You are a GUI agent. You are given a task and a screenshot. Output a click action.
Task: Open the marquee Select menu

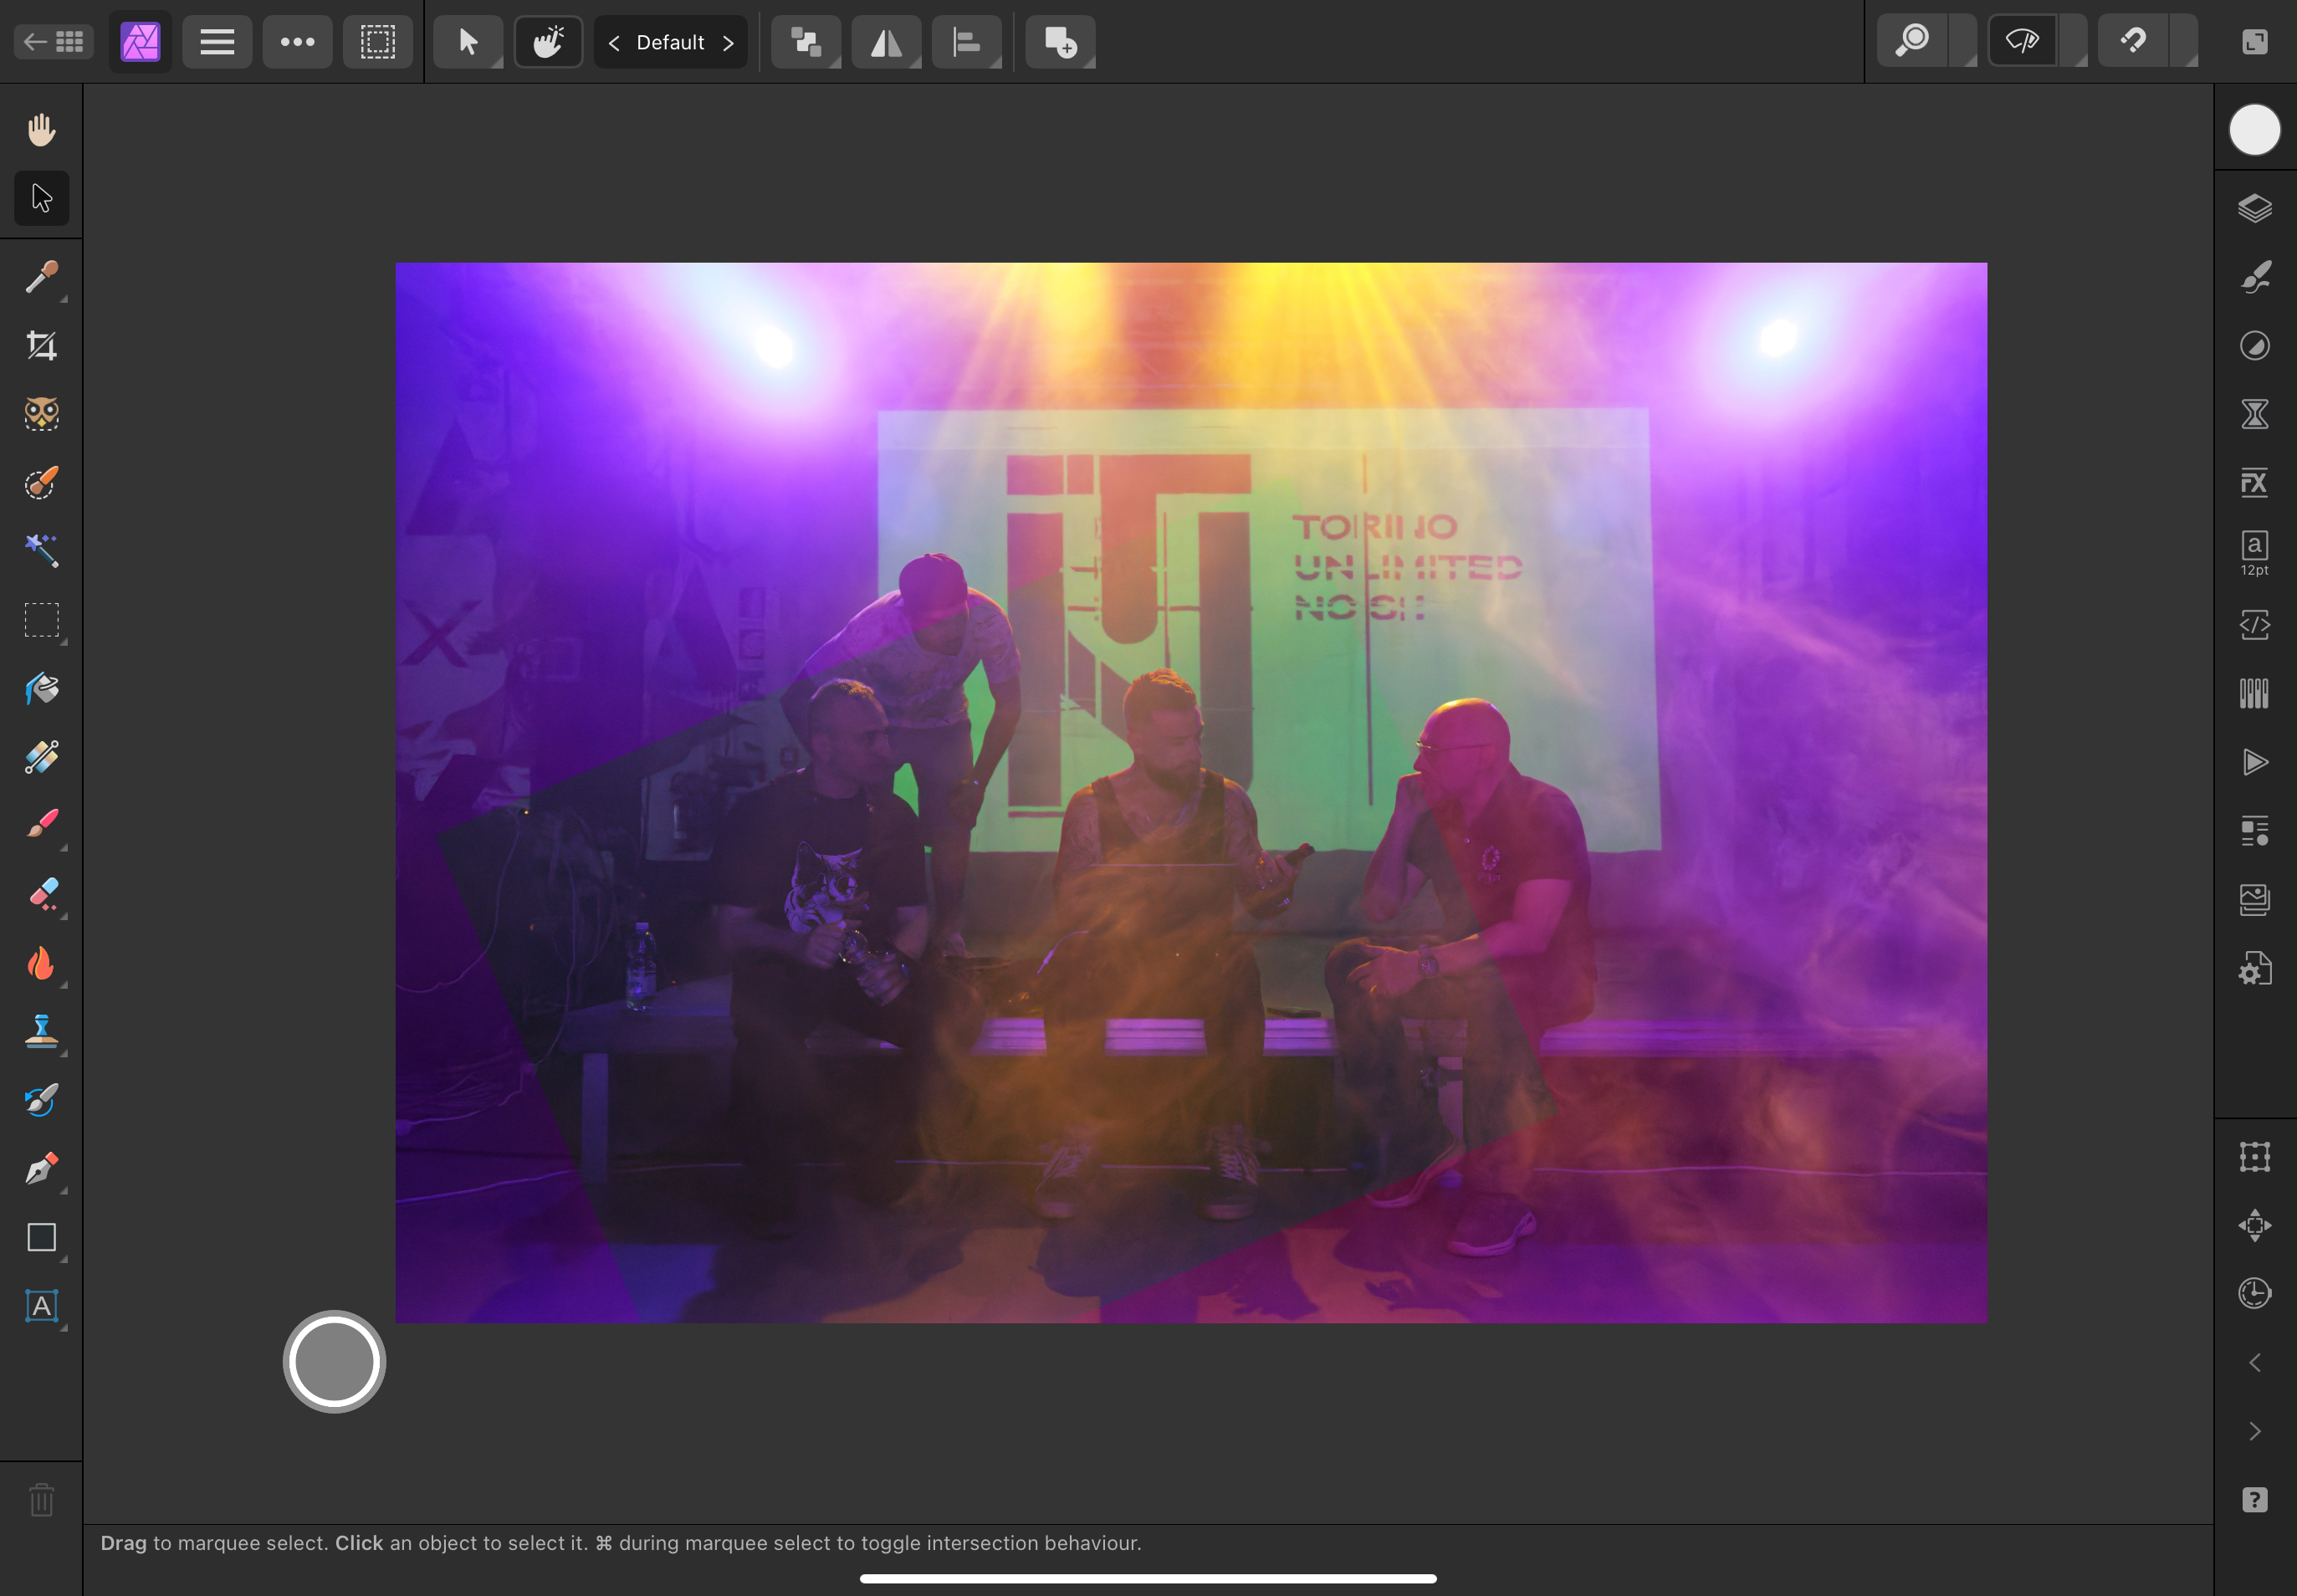click(x=378, y=42)
